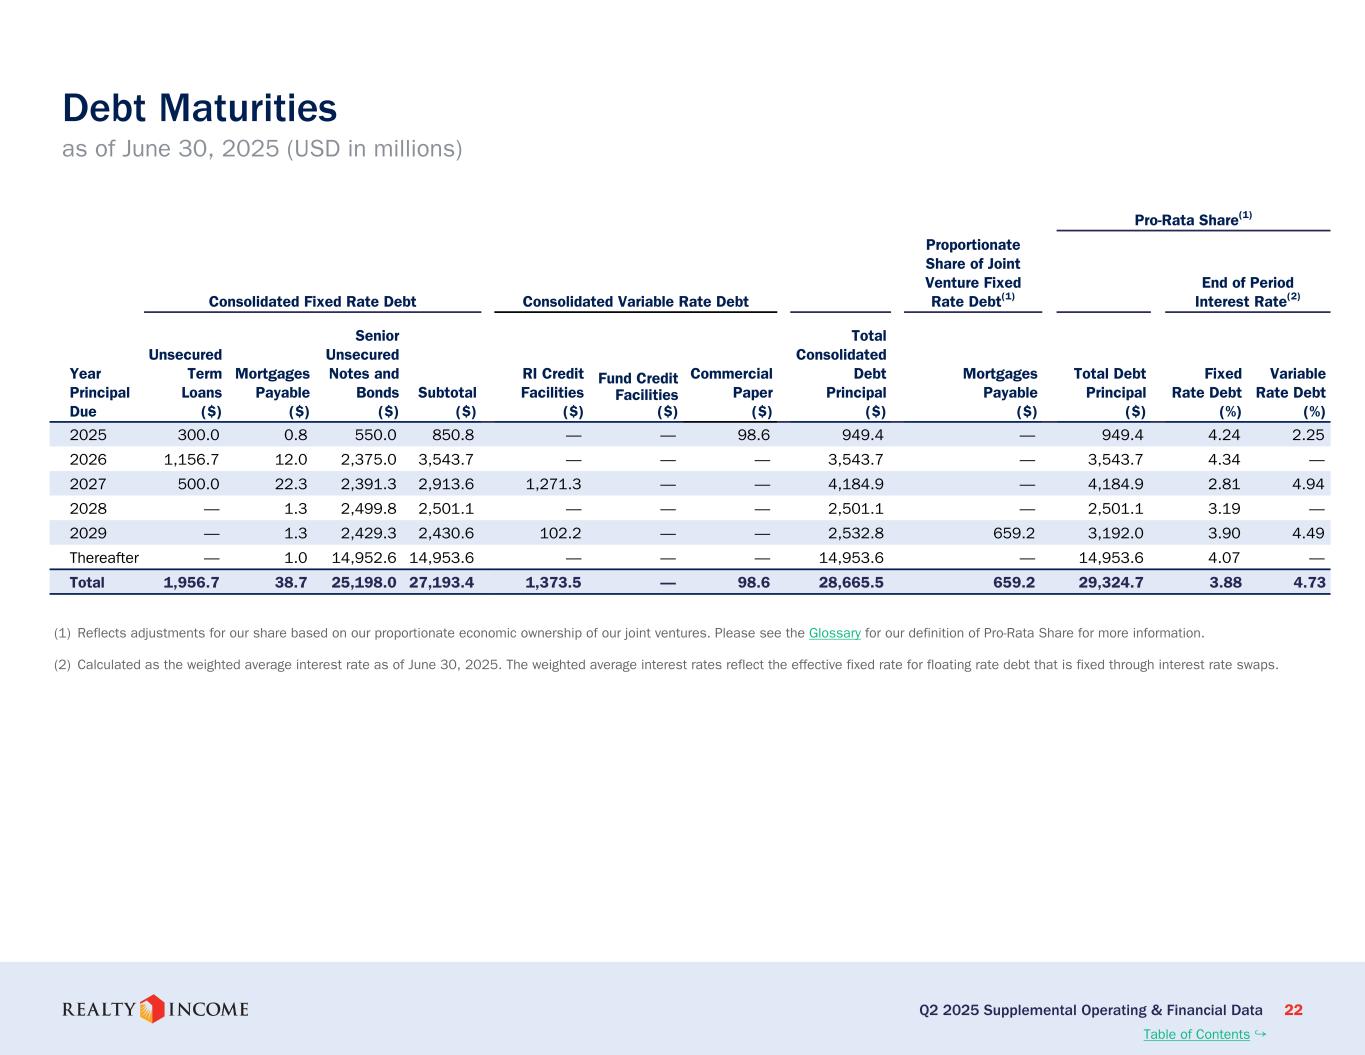Select the 2027 year row label
Image resolution: width=1365 pixels, height=1055 pixels.
coord(88,484)
